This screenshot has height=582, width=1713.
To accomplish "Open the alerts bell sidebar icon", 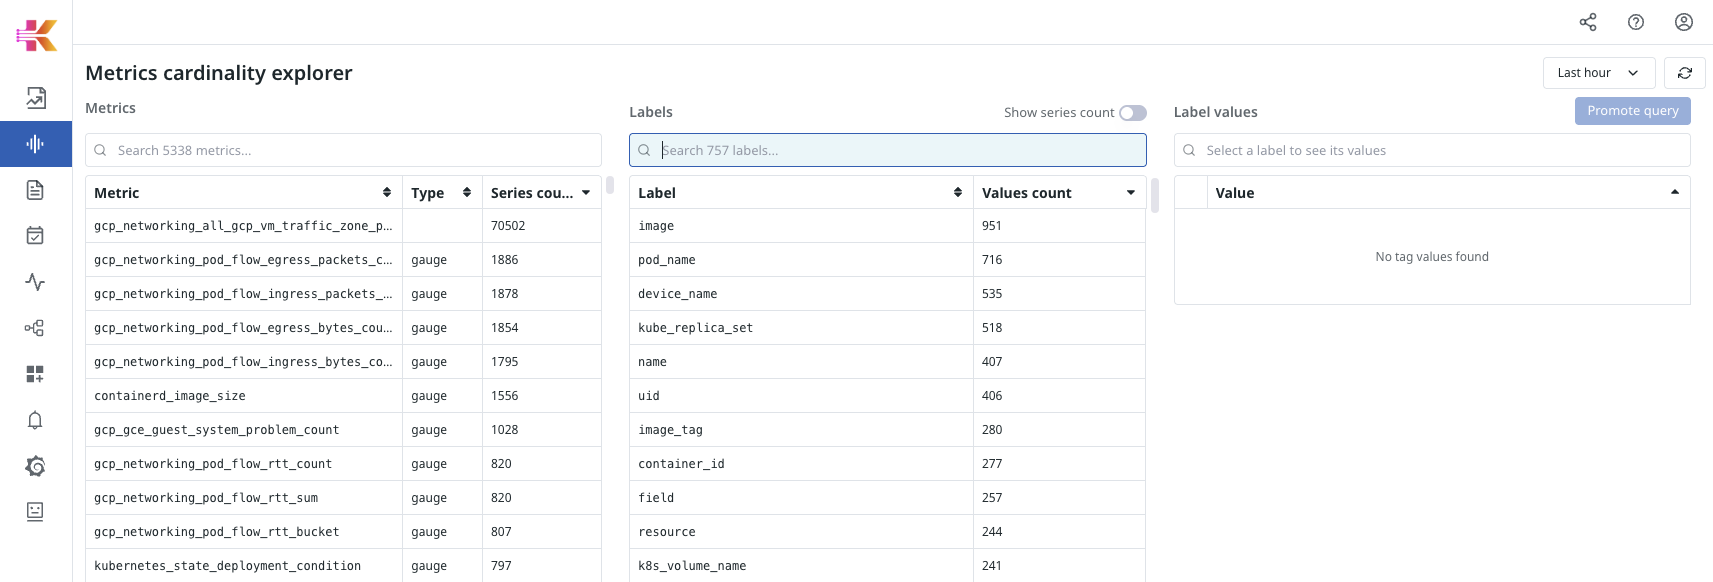I will pos(36,420).
